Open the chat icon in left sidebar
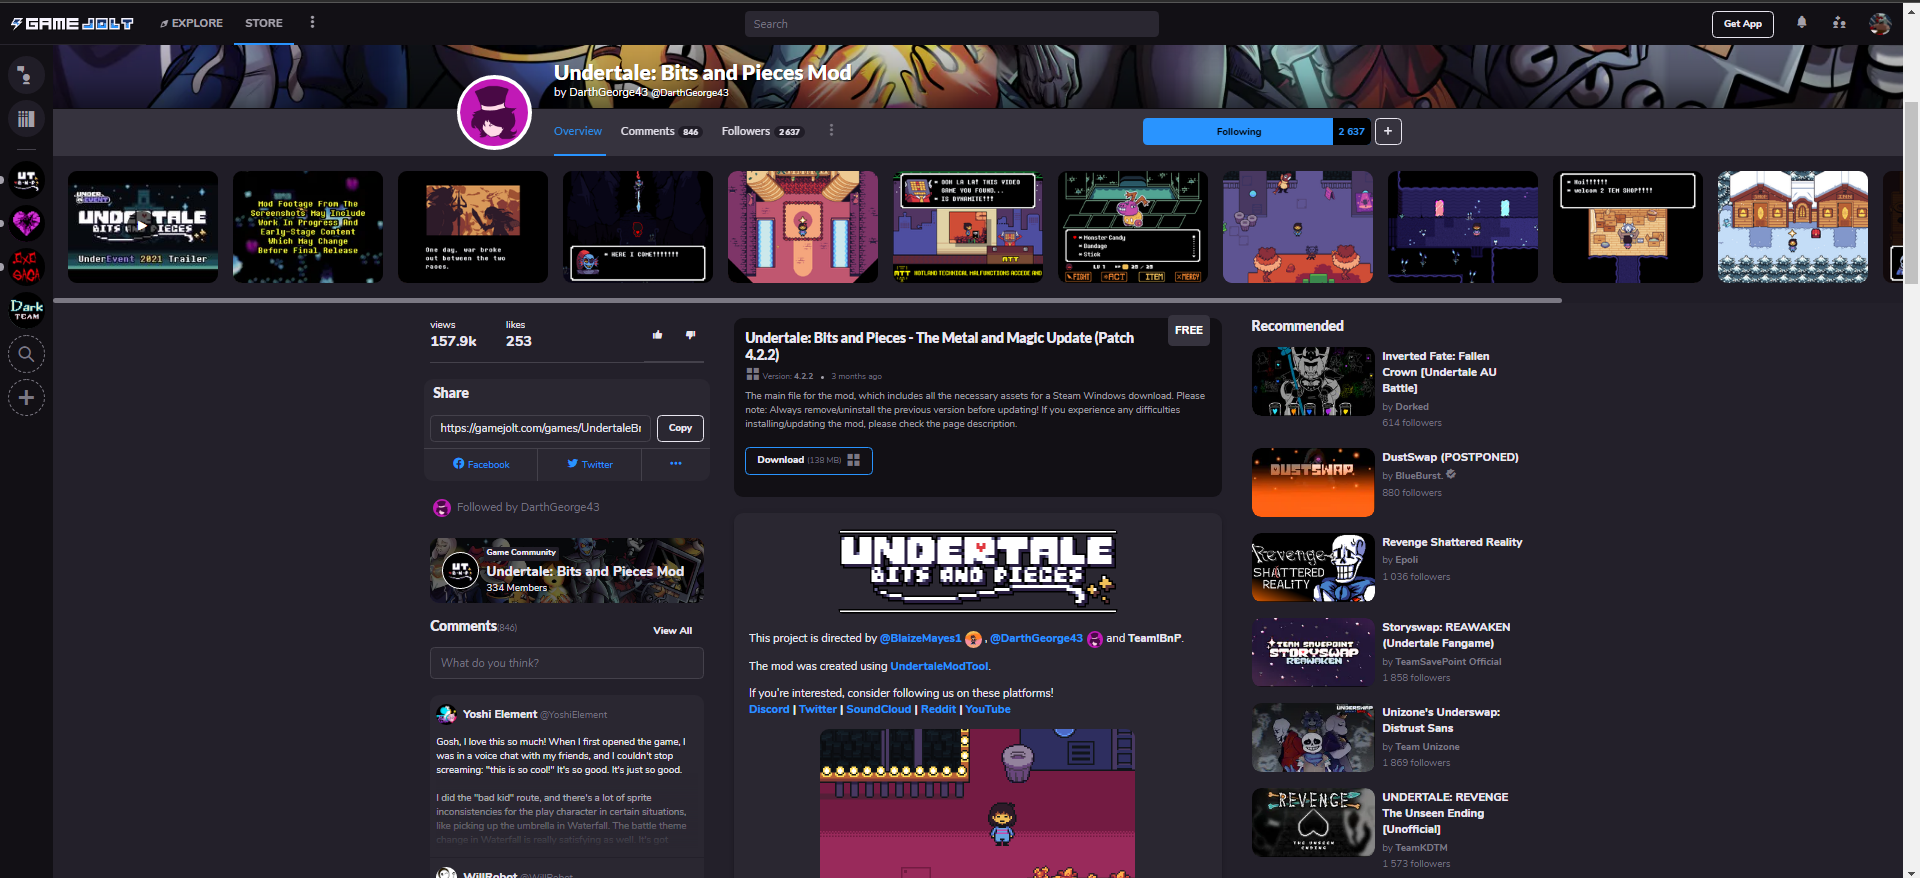 (x=26, y=75)
